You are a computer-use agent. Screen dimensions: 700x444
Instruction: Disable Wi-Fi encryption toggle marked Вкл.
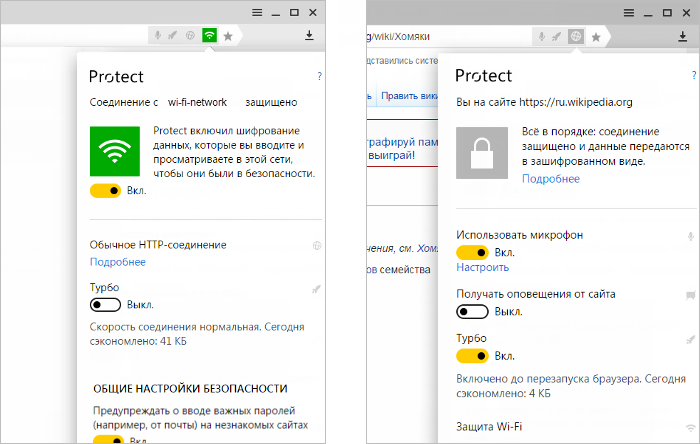click(105, 191)
